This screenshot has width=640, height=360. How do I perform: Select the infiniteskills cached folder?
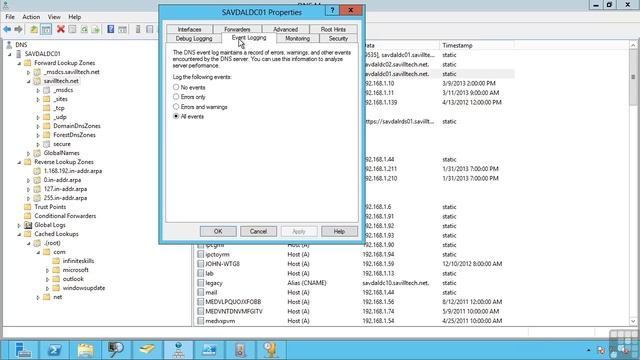tap(78, 261)
